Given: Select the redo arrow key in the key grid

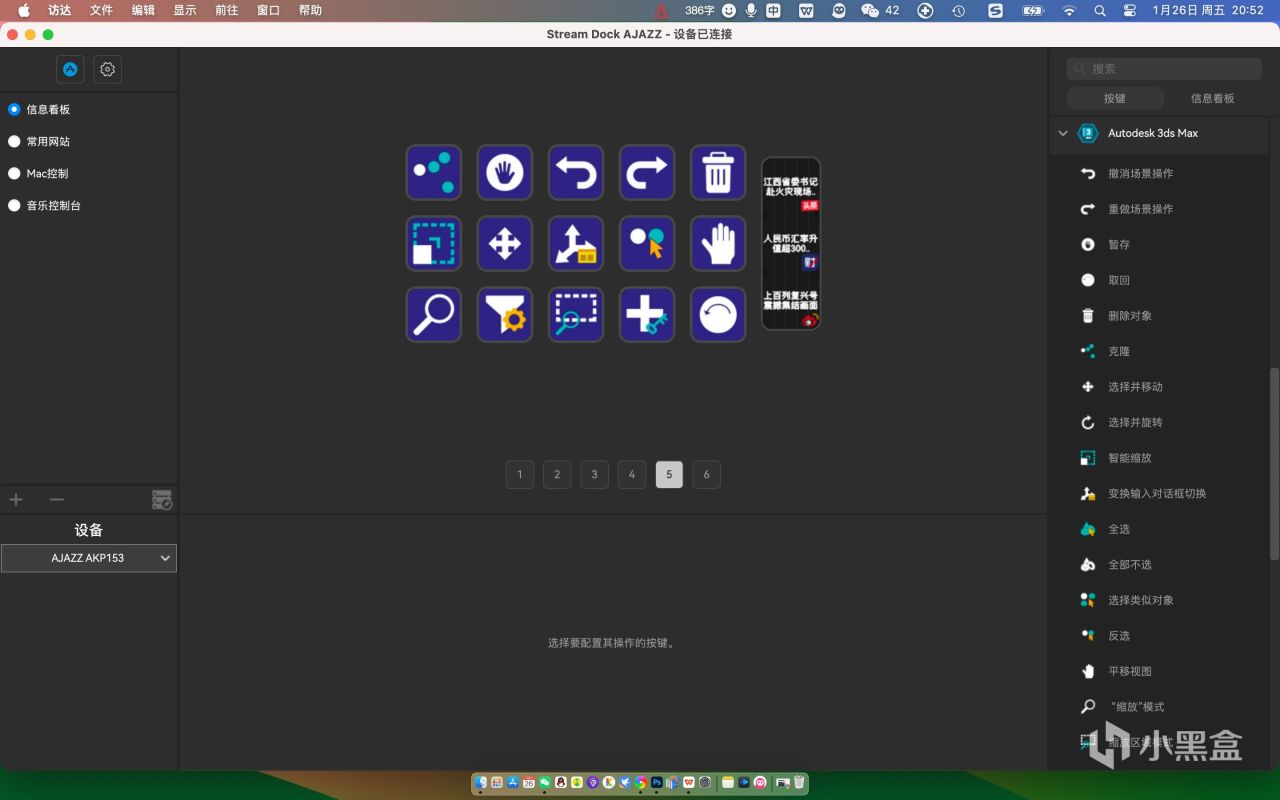Looking at the screenshot, I should point(647,173).
